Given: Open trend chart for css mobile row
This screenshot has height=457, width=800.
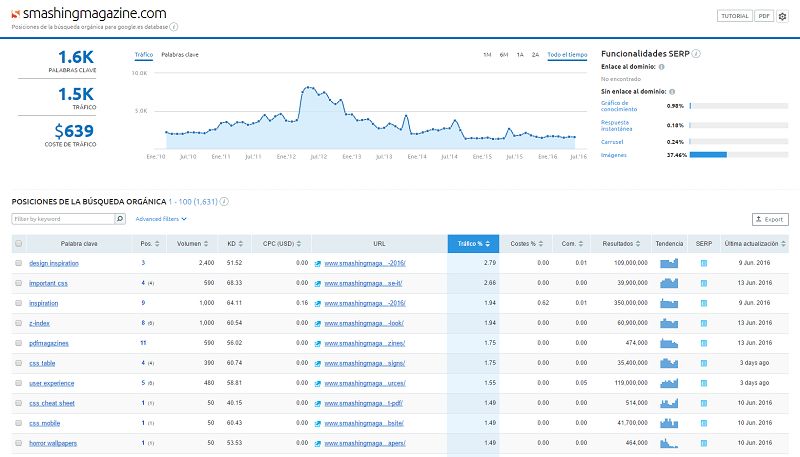Looking at the screenshot, I should [x=669, y=423].
